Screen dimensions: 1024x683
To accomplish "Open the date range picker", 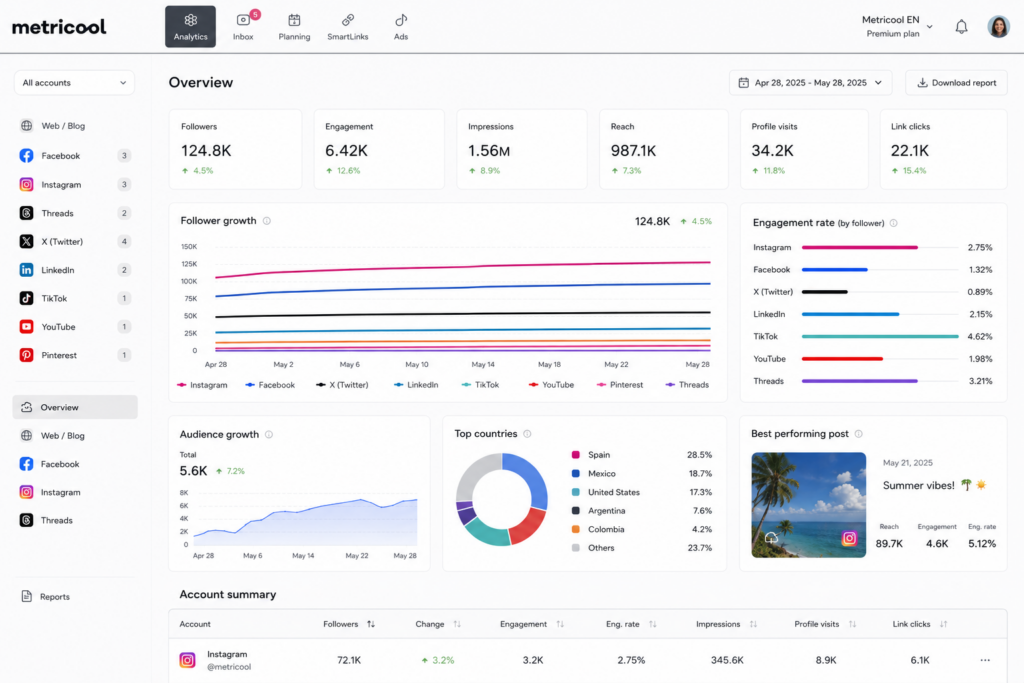I will (810, 83).
